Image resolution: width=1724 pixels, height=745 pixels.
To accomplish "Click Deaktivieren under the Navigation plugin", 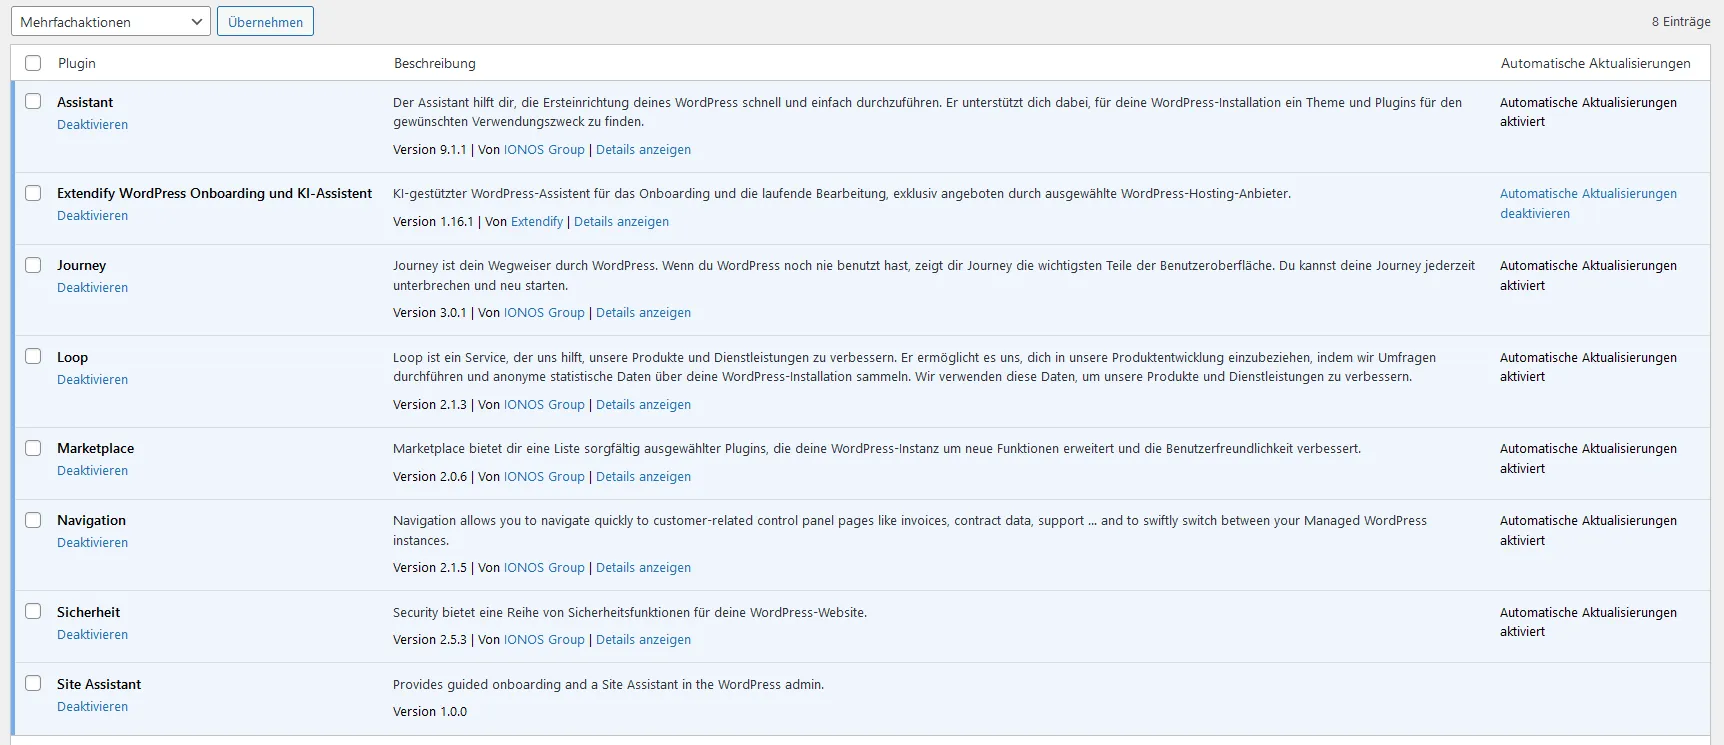I will pyautogui.click(x=92, y=543).
